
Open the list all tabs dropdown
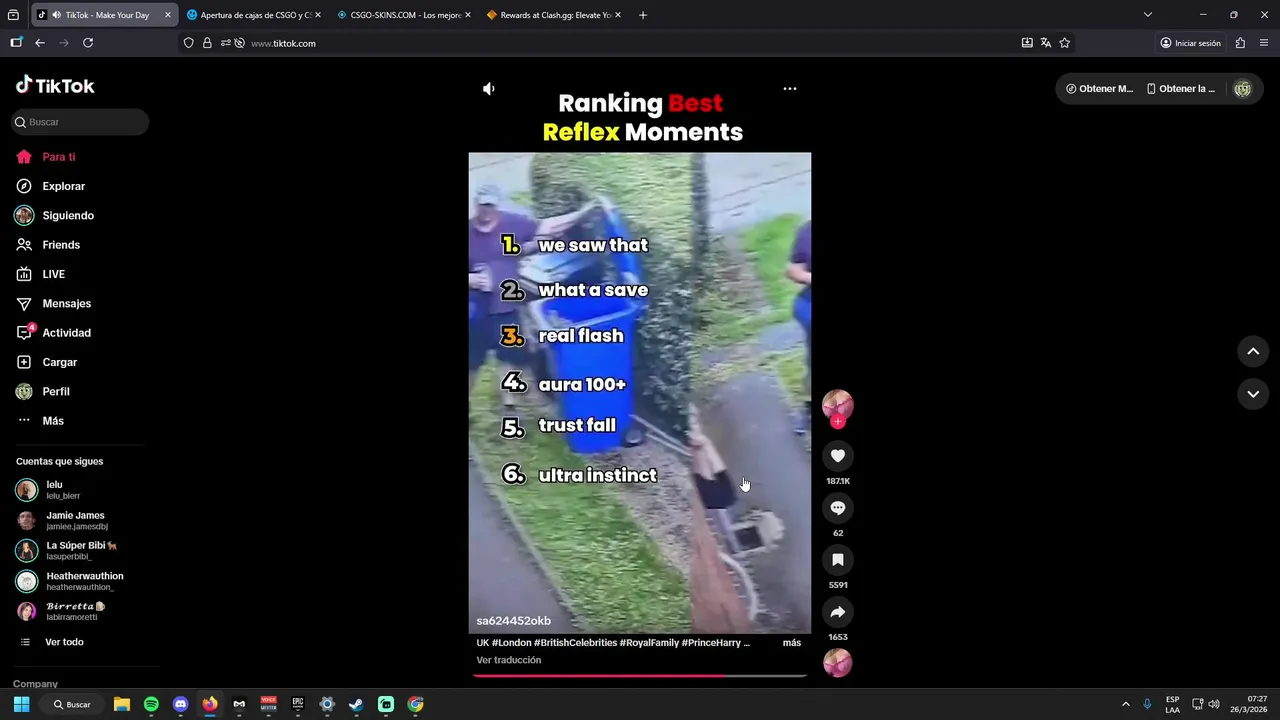1148,15
